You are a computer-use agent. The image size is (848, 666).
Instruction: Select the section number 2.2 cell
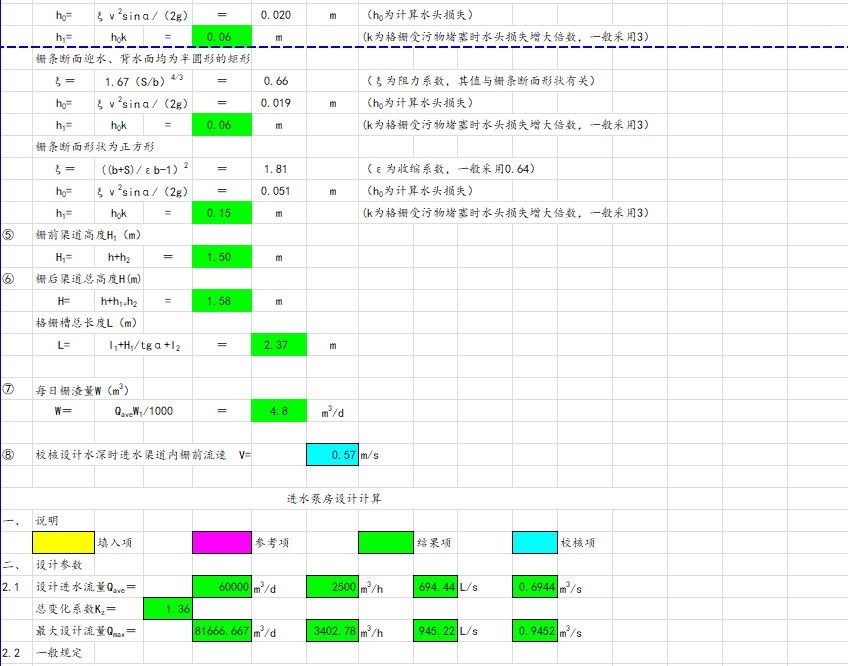(10, 653)
